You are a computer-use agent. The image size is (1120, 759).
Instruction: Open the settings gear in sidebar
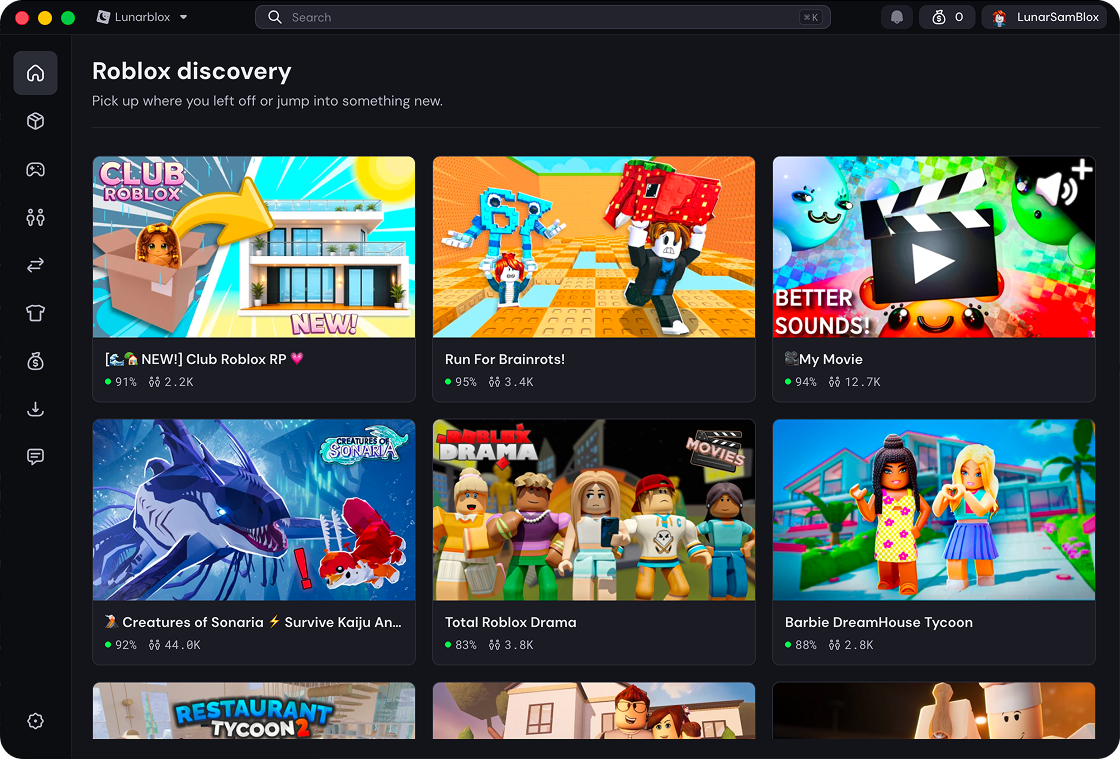coord(35,721)
